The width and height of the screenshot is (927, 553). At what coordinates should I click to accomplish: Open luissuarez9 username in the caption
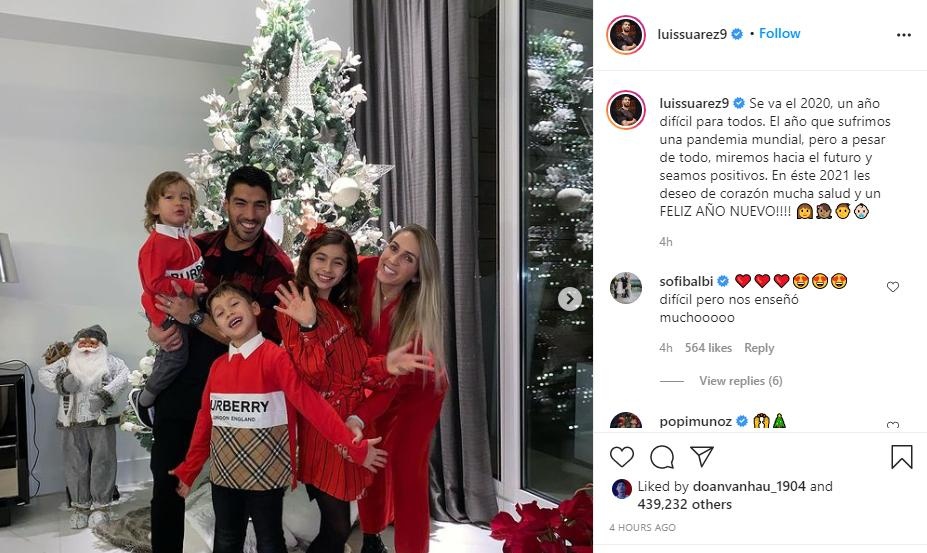(694, 103)
